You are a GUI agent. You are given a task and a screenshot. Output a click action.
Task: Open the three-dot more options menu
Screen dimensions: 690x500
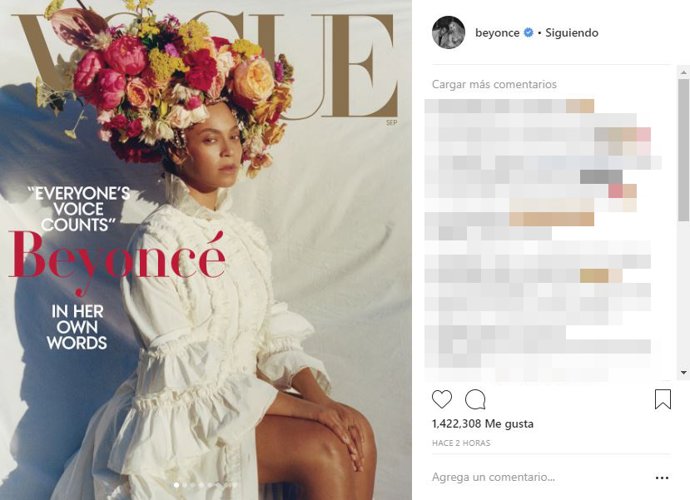click(x=662, y=478)
